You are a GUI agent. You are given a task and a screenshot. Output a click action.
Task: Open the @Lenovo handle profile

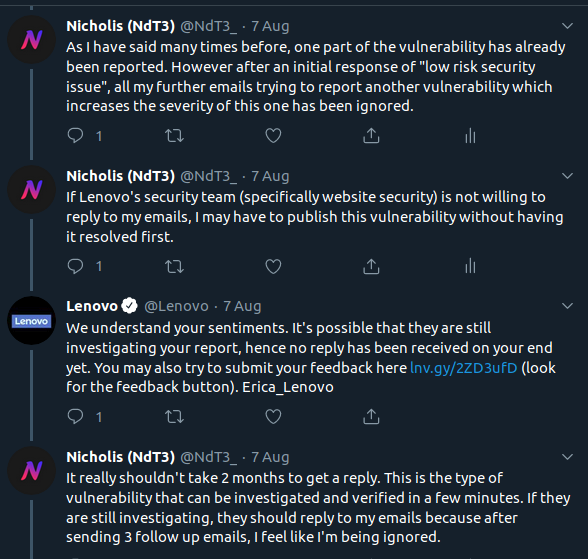tap(176, 306)
